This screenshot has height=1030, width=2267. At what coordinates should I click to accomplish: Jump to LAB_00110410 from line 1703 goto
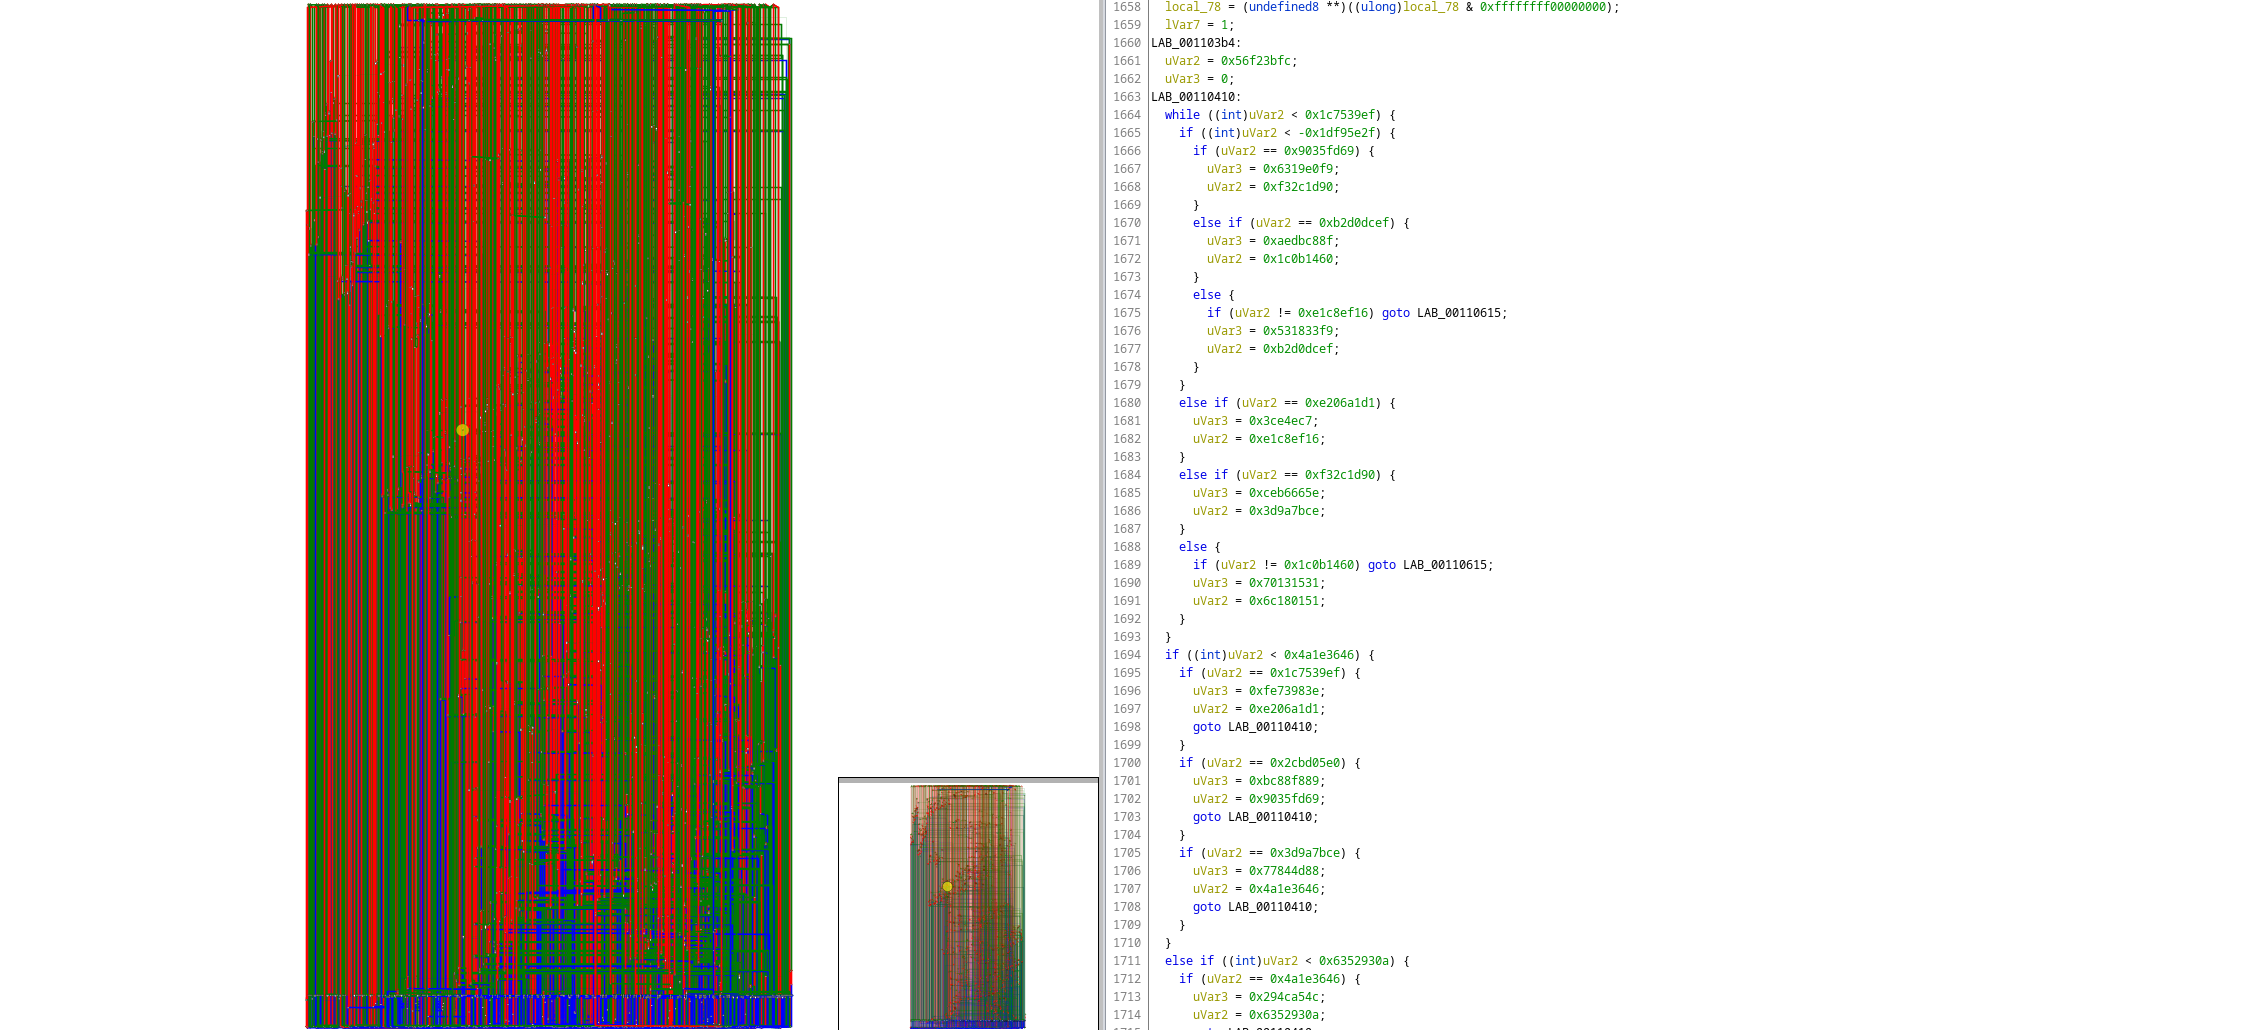(1270, 817)
